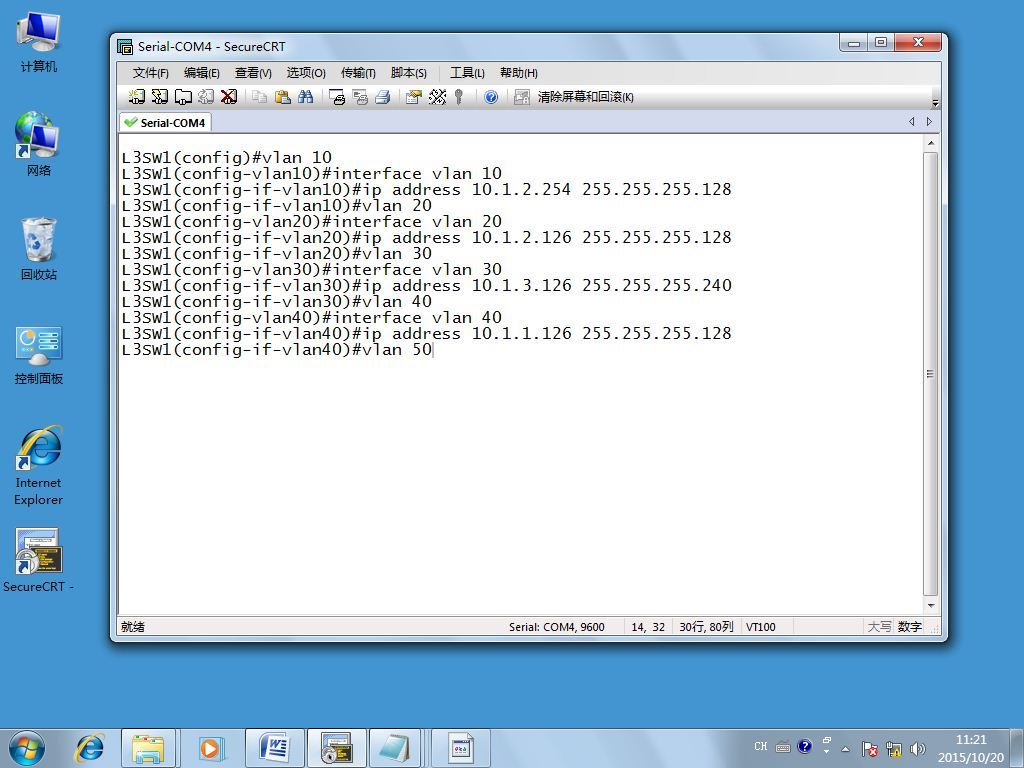Open the 计算机 desktop icon
This screenshot has width=1024, height=768.
[39, 42]
